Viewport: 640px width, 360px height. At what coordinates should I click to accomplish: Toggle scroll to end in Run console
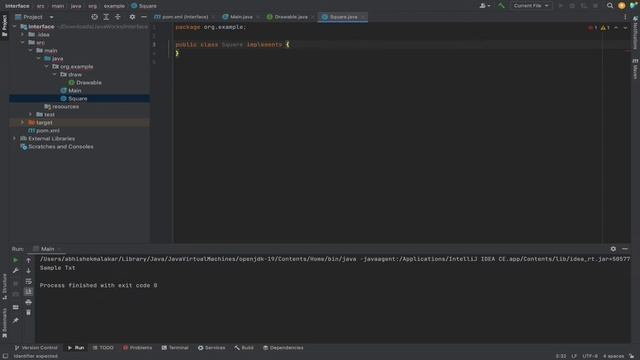coord(28,291)
